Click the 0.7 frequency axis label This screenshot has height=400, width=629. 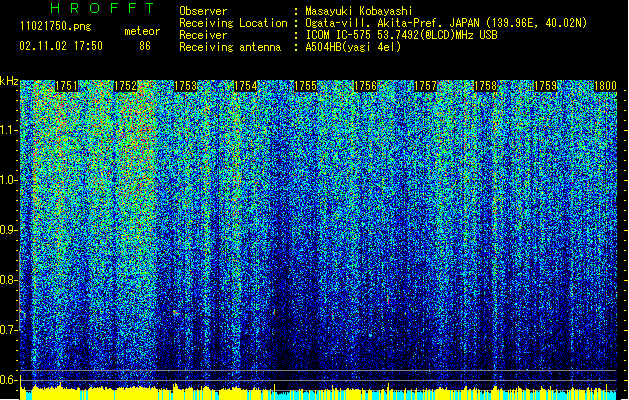[9, 330]
